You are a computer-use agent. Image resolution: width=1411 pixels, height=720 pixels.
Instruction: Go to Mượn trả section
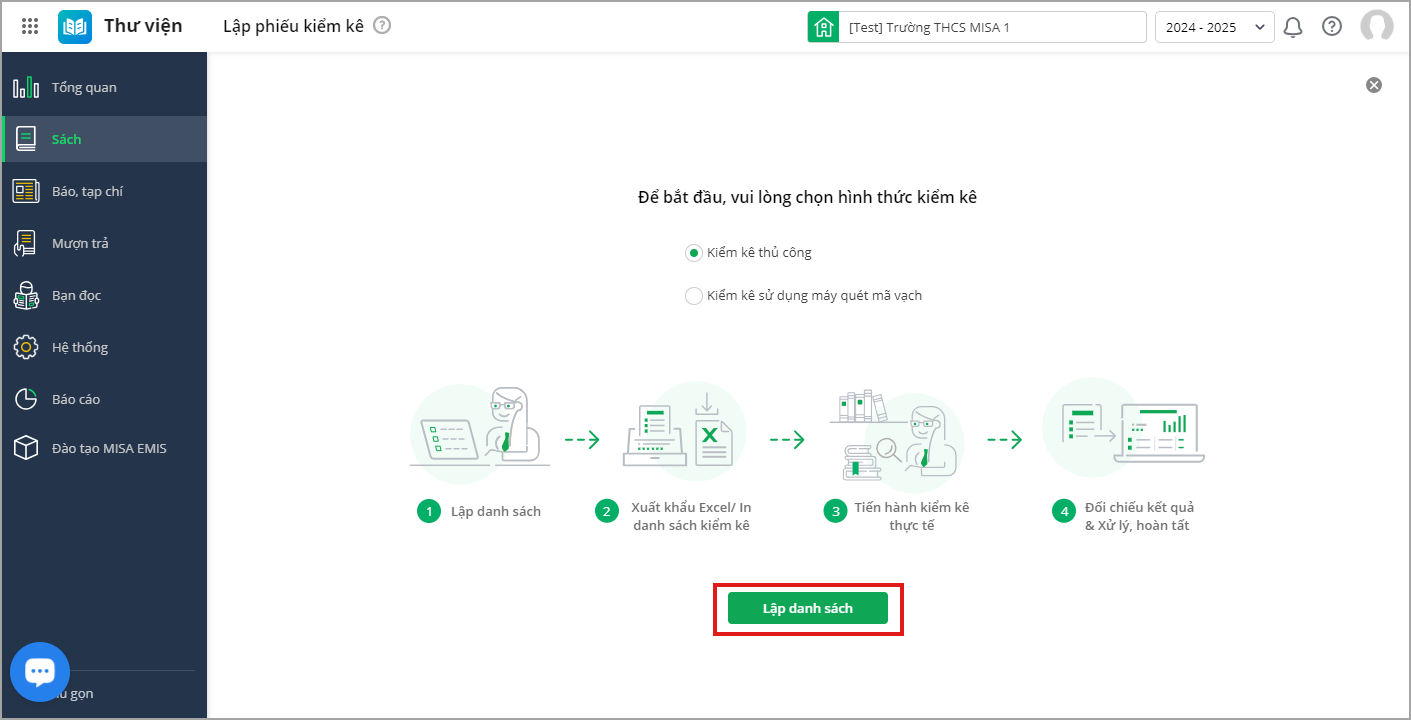point(80,244)
